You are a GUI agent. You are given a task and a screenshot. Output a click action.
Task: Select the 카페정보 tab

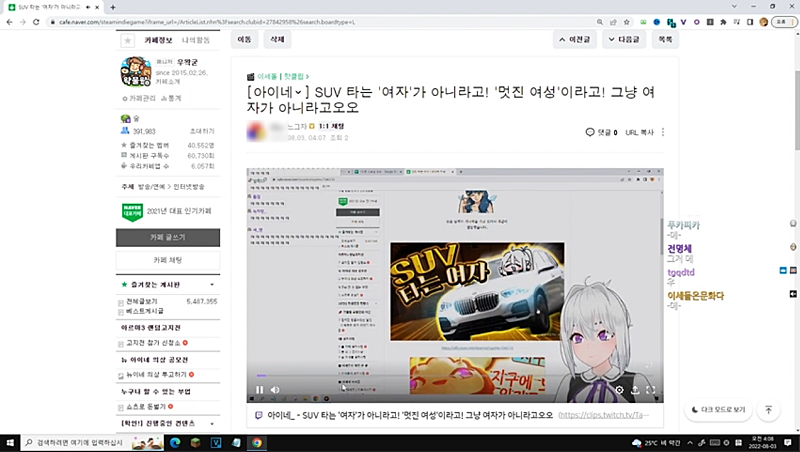pos(158,41)
